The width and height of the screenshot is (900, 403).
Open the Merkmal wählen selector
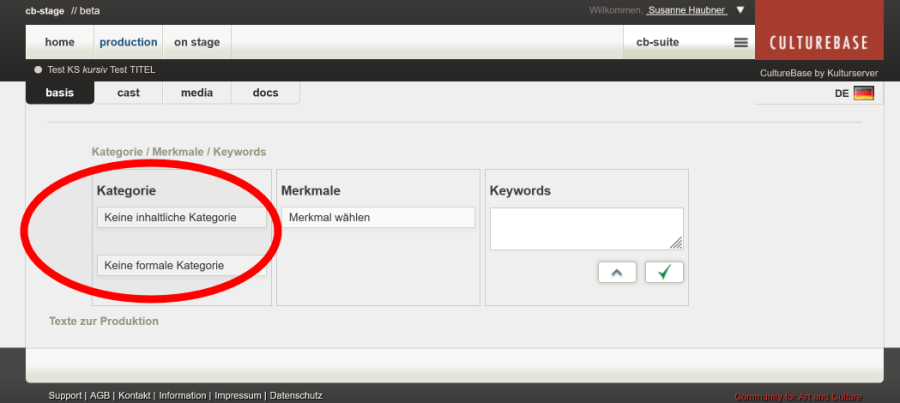[377, 217]
